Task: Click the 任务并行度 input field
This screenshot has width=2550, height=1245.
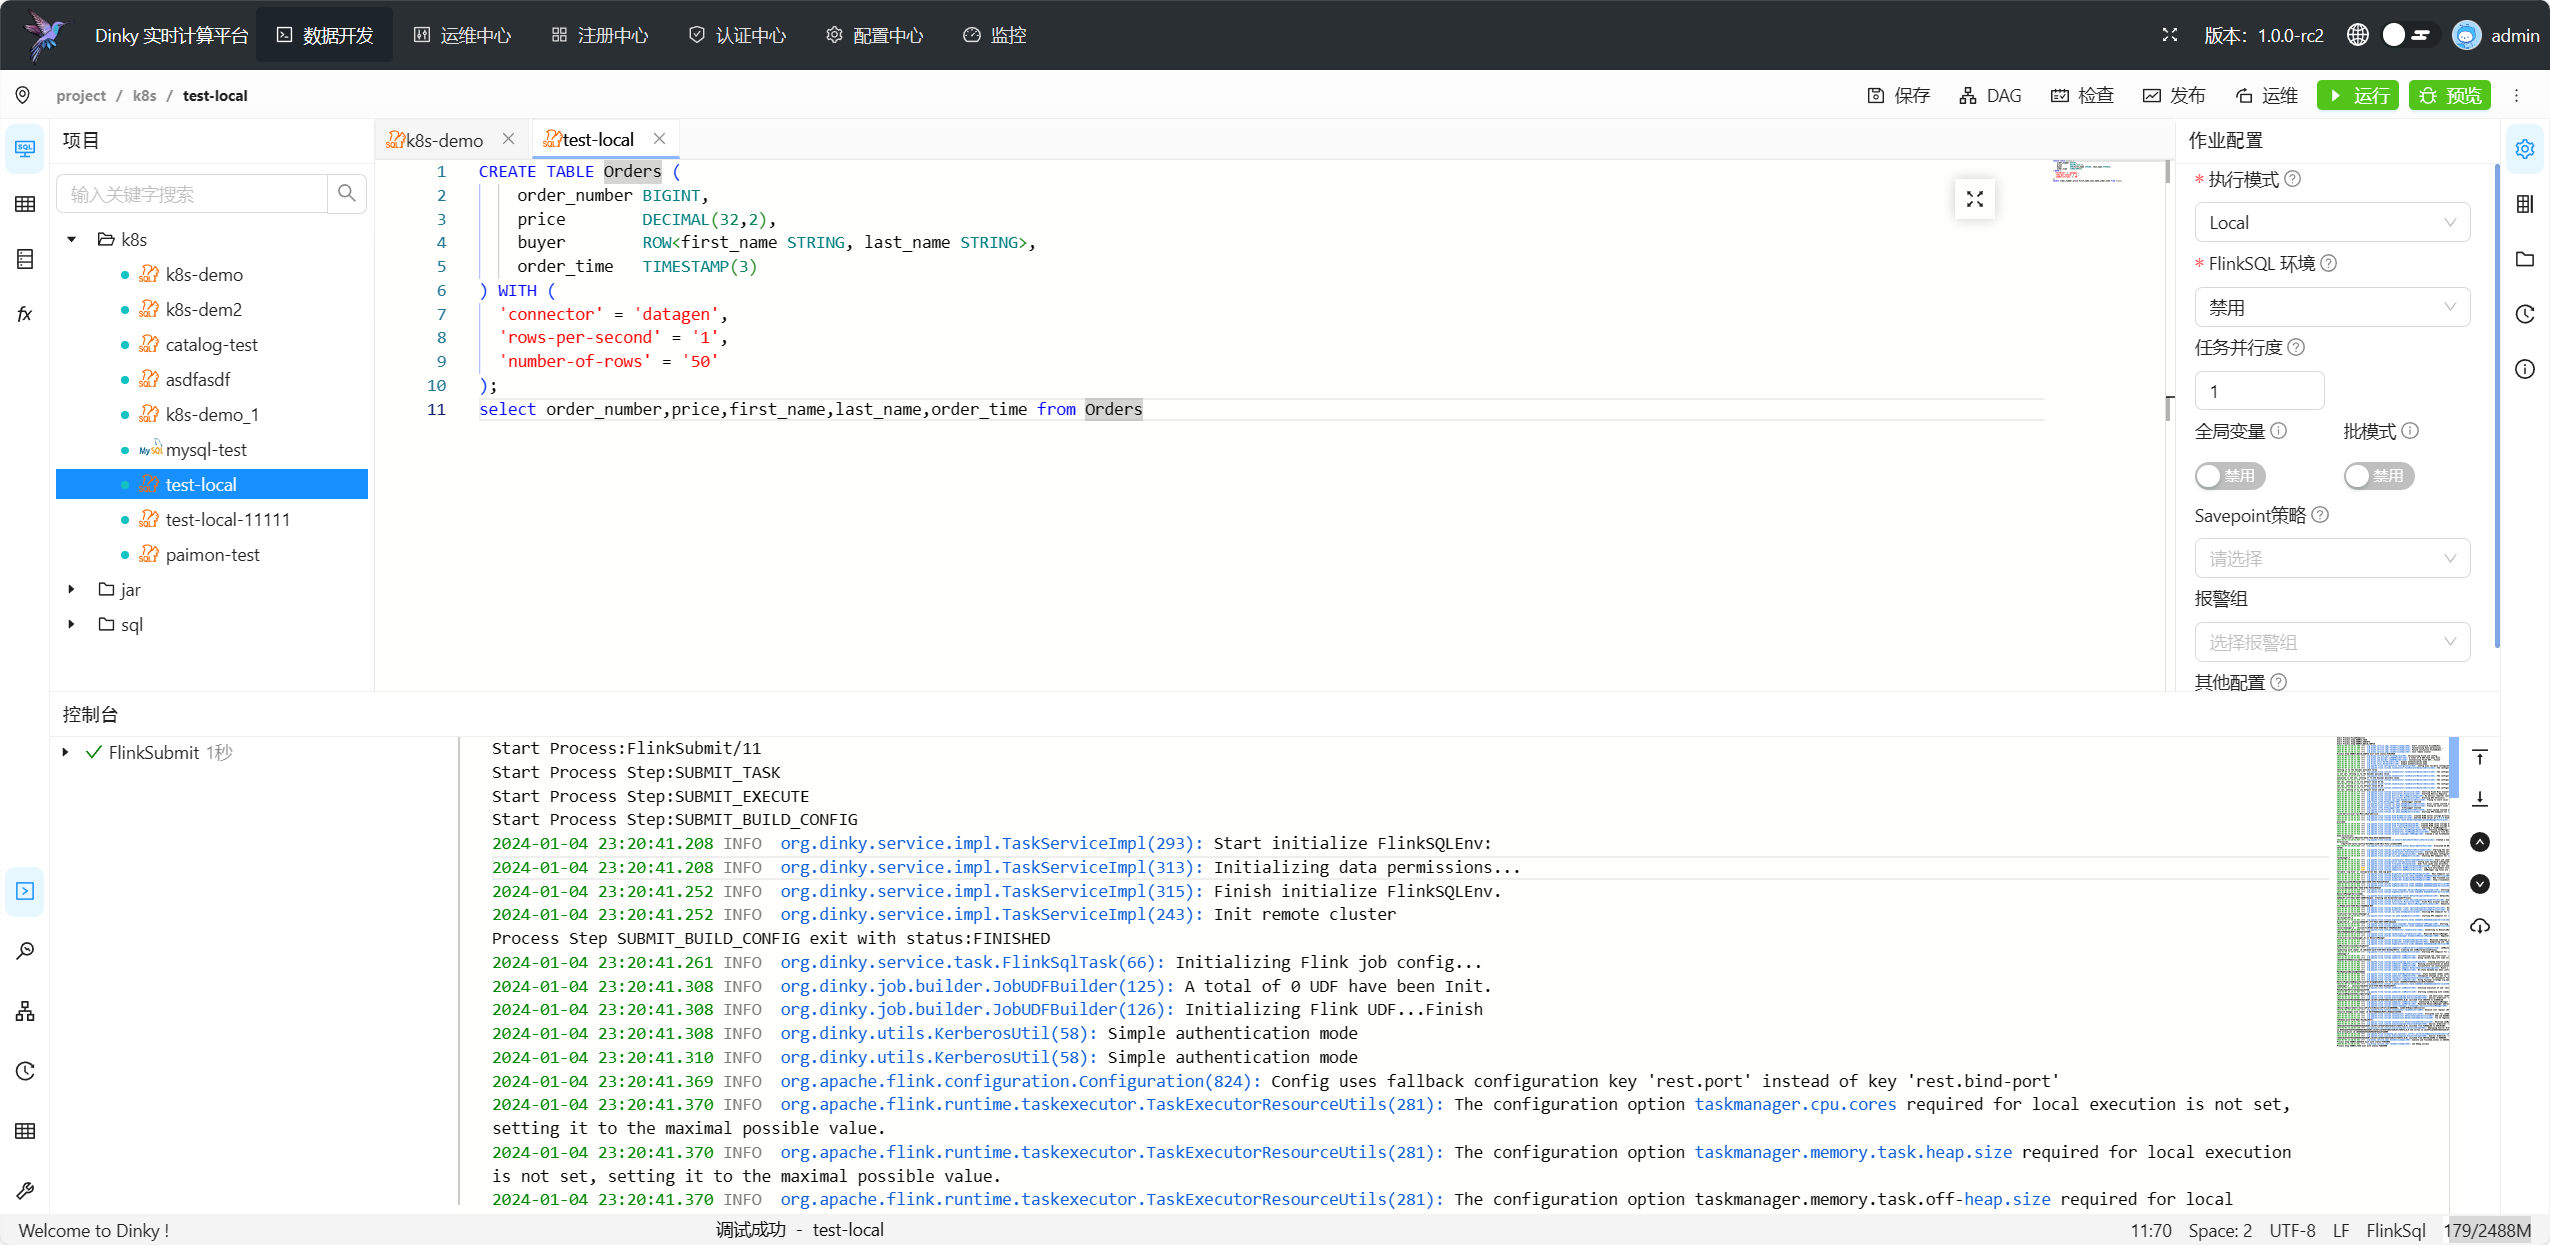Action: (2259, 391)
